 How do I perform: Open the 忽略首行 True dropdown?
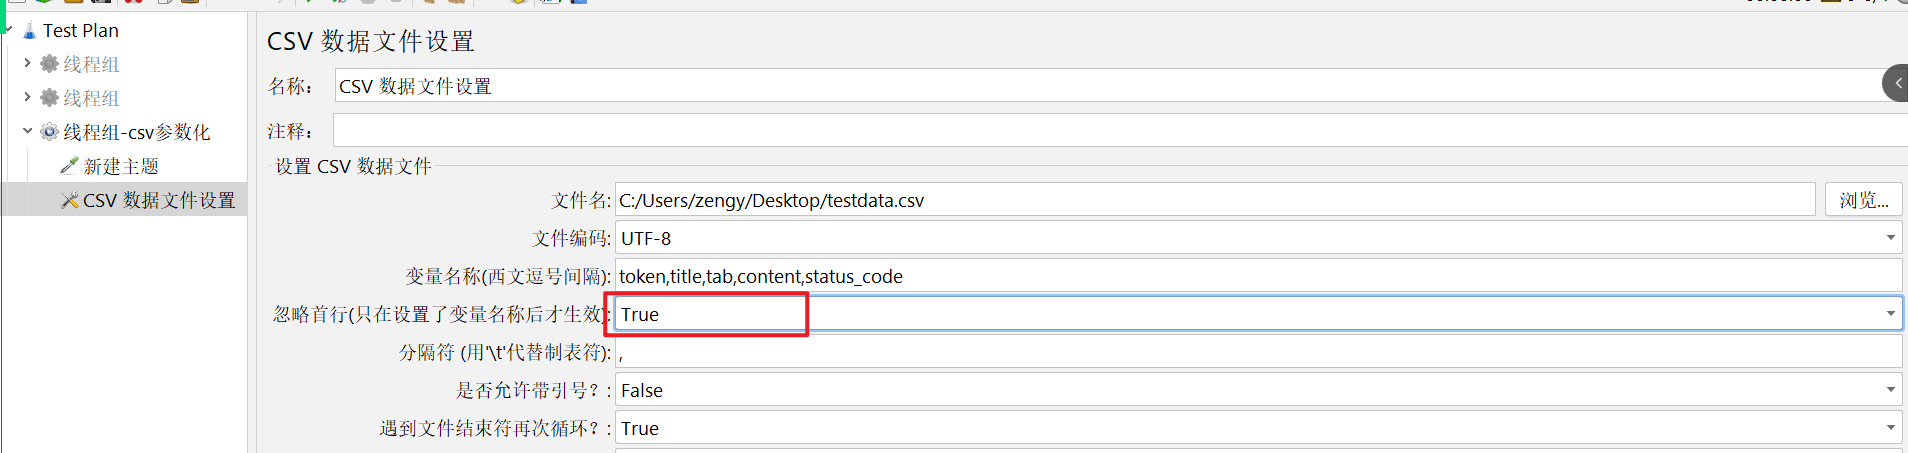pyautogui.click(x=1890, y=314)
